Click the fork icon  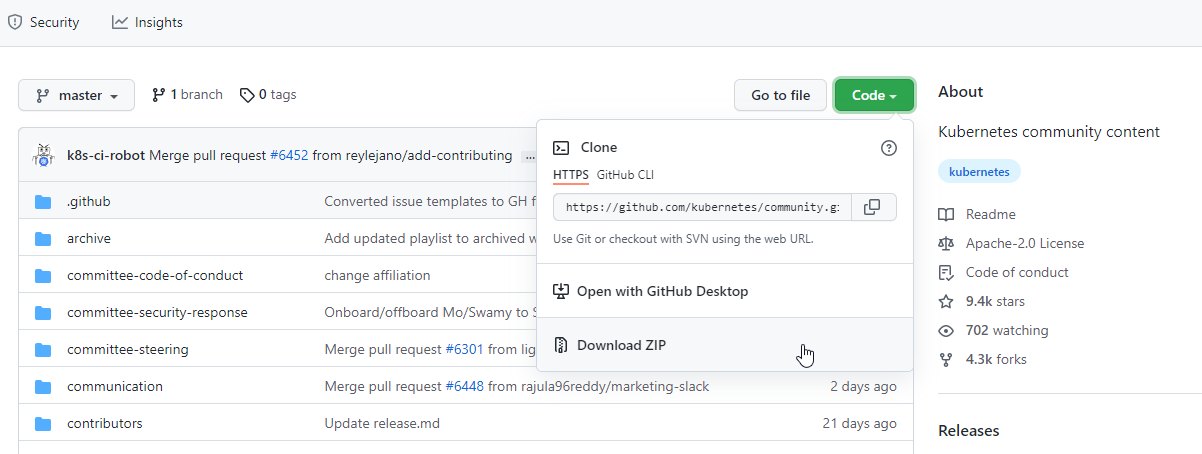[x=946, y=359]
